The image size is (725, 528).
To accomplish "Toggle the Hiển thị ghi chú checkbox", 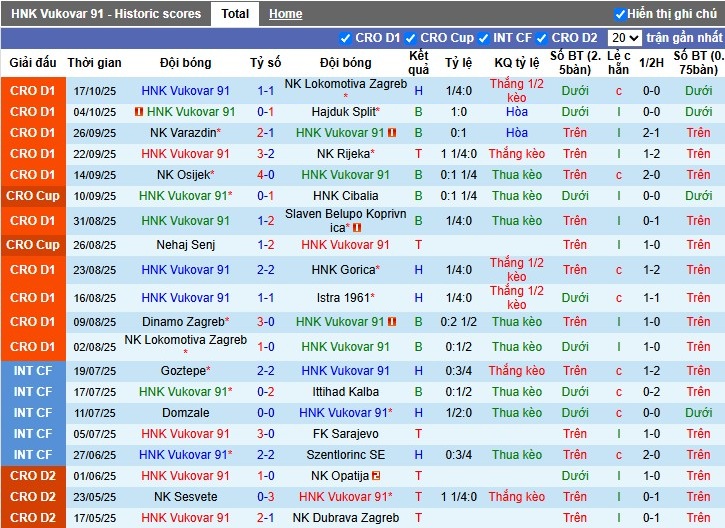I will [620, 14].
